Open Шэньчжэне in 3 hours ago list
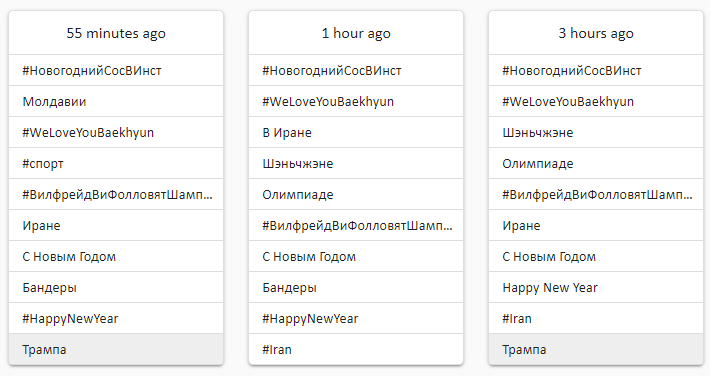710x376 pixels. pos(596,133)
